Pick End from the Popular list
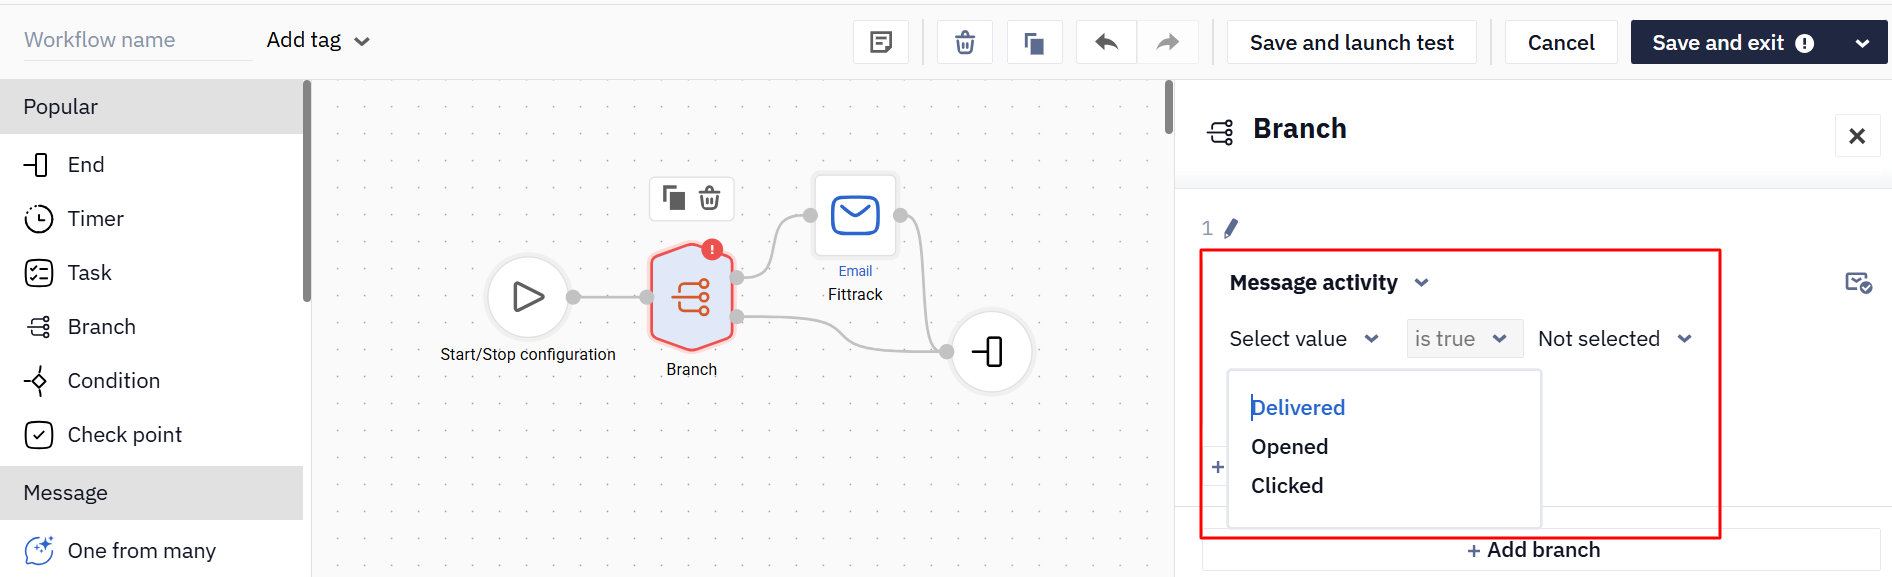This screenshot has width=1892, height=577. pos(151,165)
